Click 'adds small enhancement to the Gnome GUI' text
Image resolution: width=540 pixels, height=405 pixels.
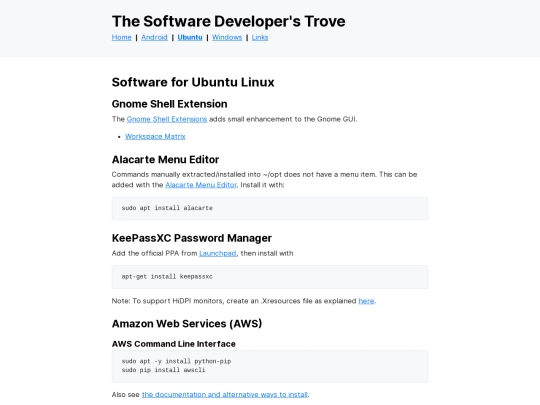coord(283,119)
